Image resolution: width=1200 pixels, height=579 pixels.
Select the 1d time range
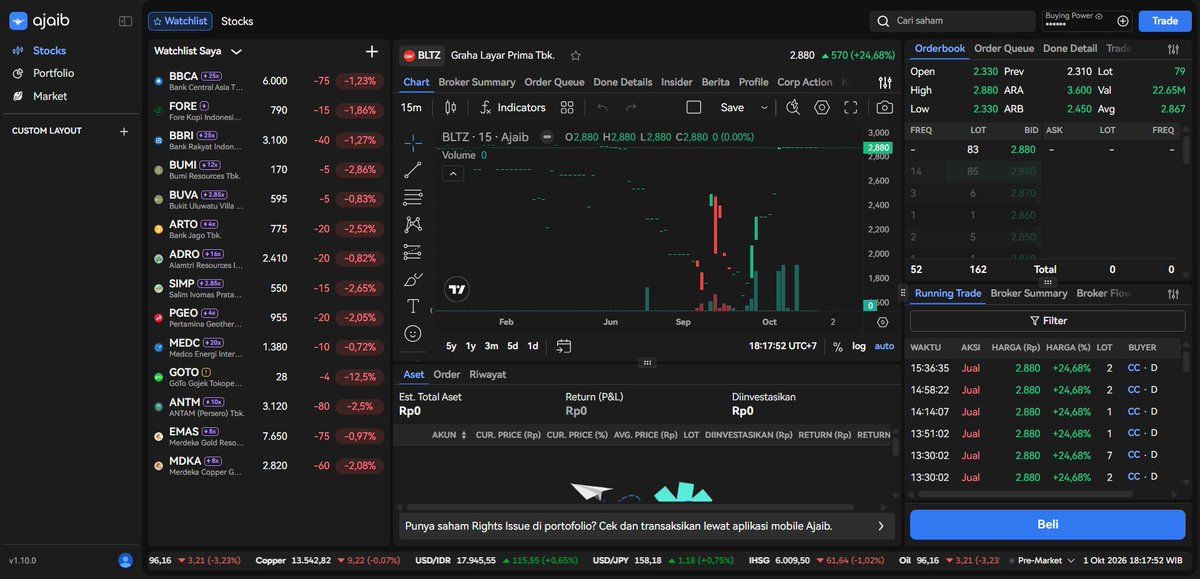tap(533, 346)
